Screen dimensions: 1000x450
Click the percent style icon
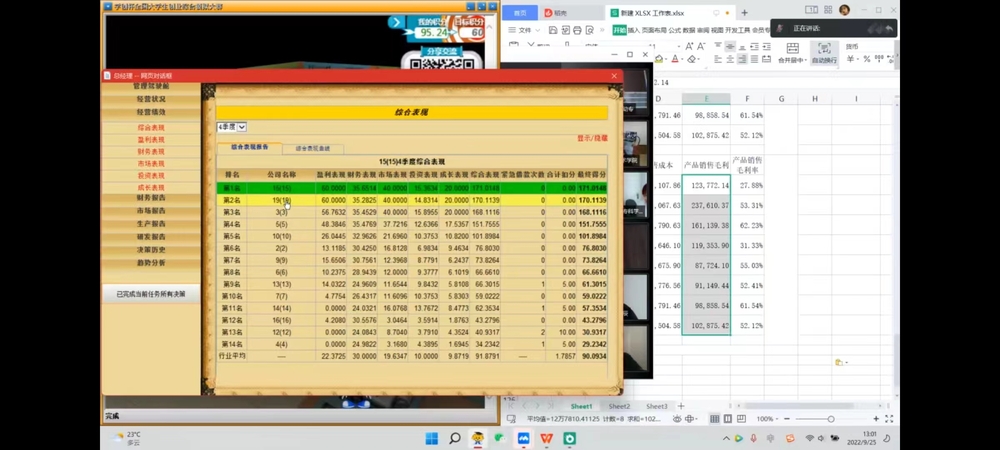tap(865, 60)
